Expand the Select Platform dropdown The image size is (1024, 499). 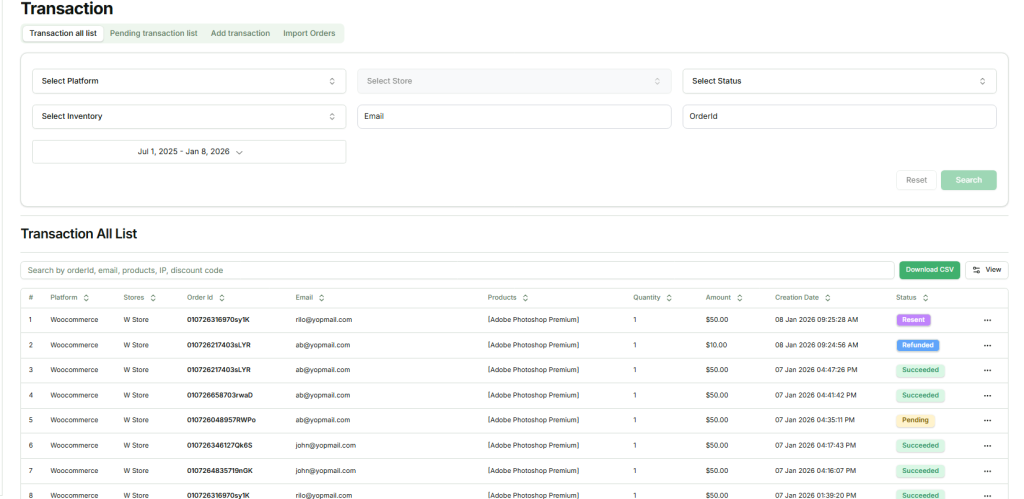coord(189,81)
